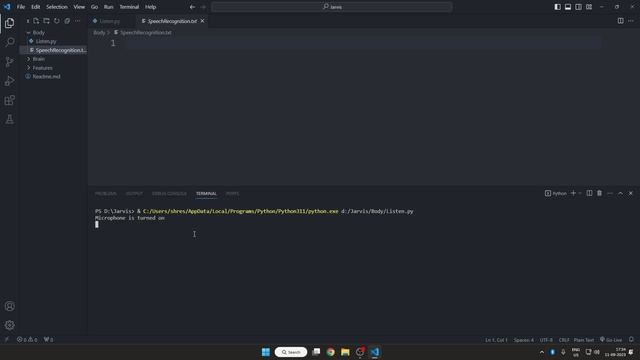Open the Run and Debug view

tap(9, 81)
